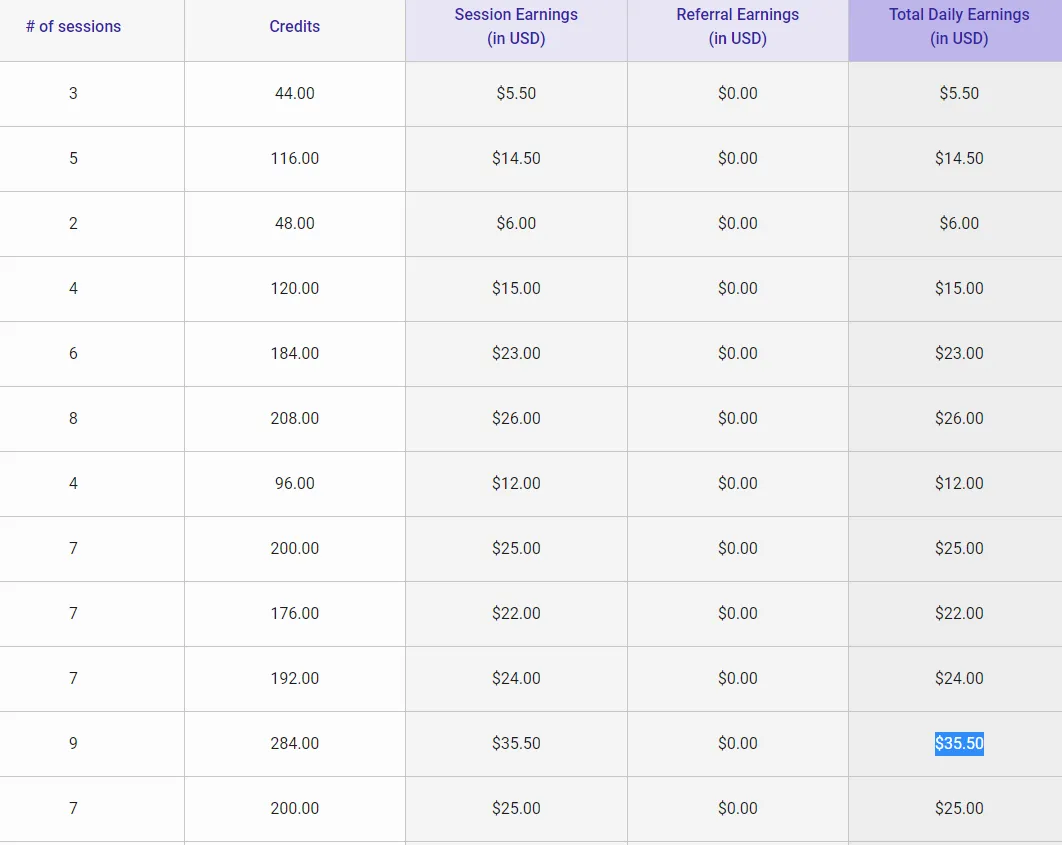1062x845 pixels.
Task: Click referral $0.00 in the 184.00 credits row
Action: pos(738,353)
